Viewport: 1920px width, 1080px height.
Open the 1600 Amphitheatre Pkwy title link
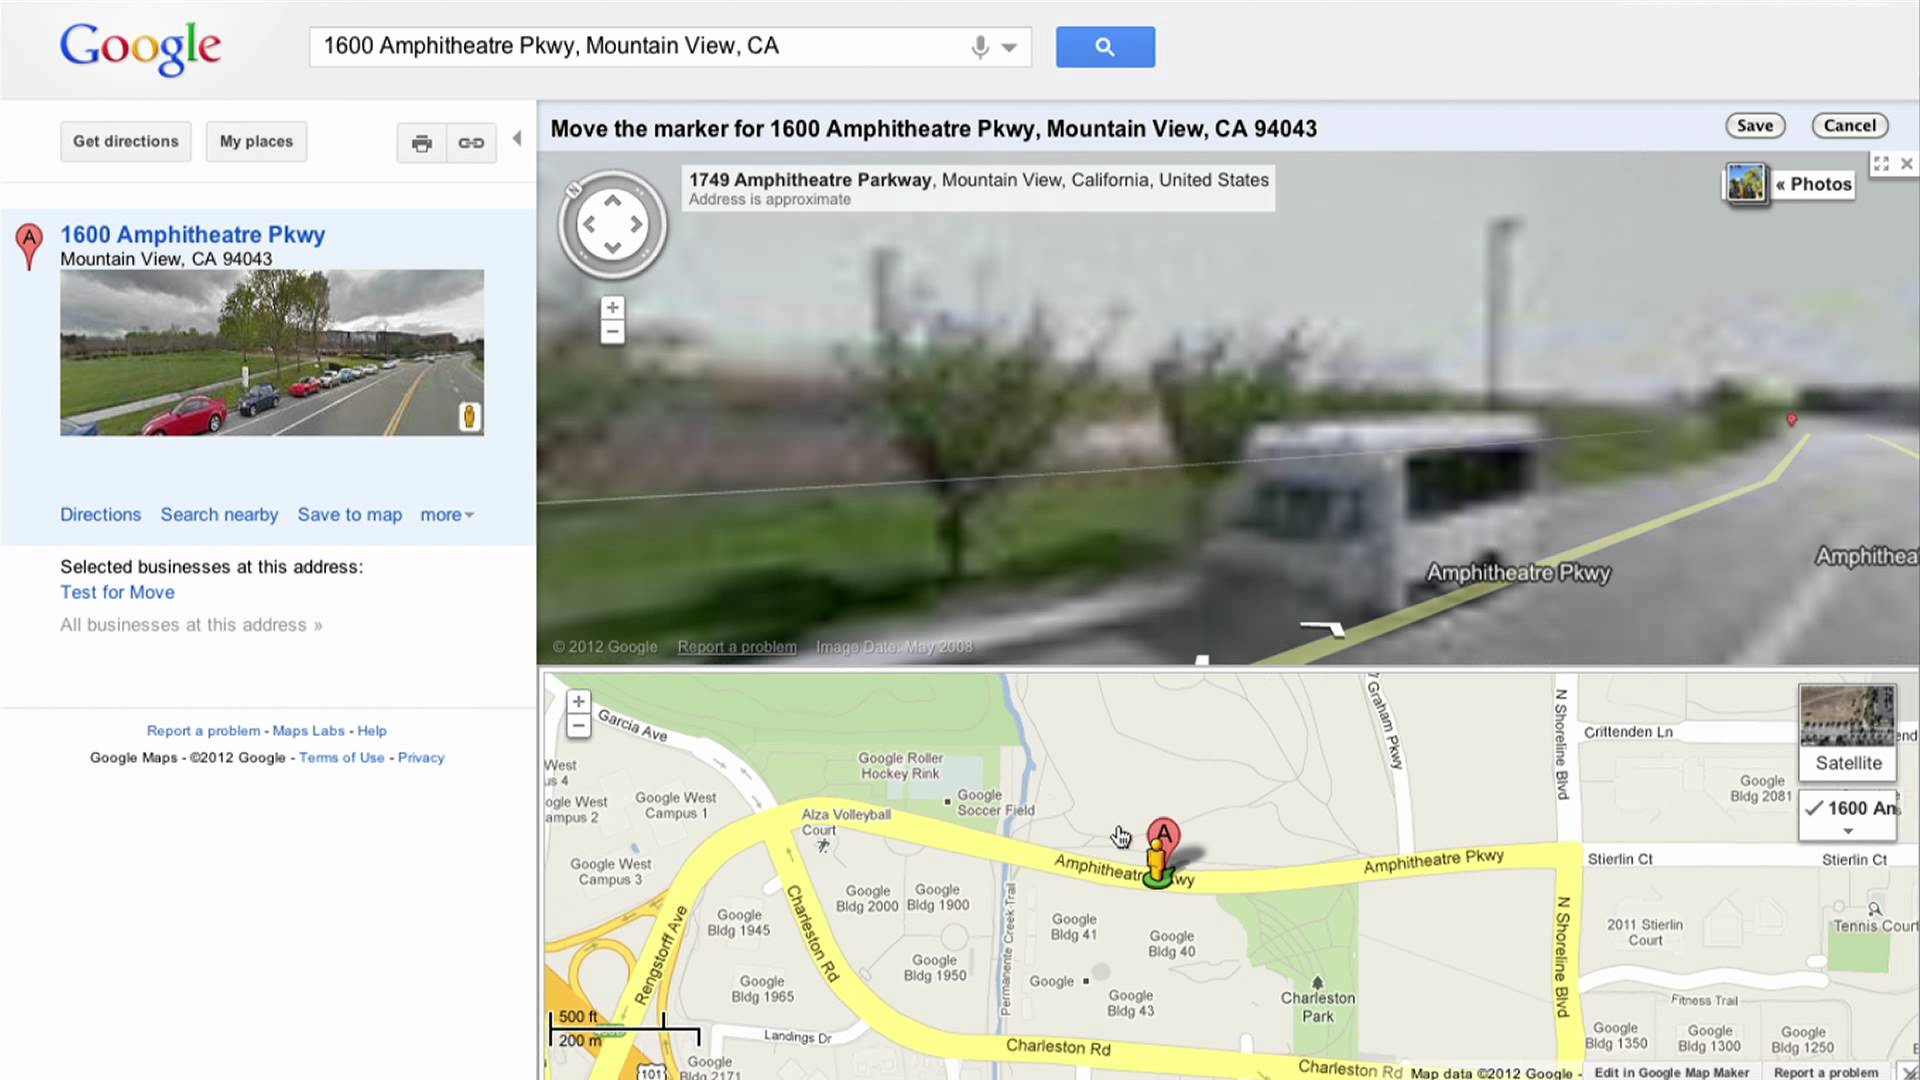(x=192, y=235)
